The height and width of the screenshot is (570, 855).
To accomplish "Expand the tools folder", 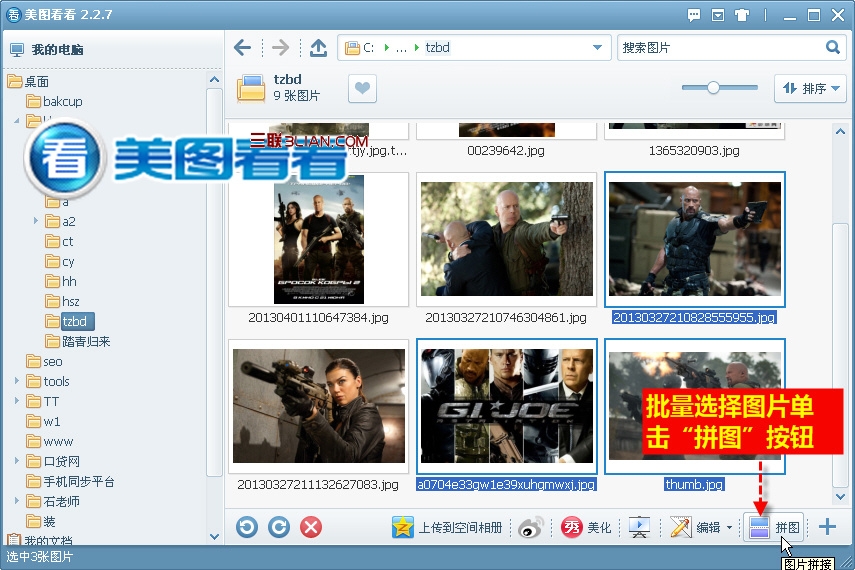I will pos(16,381).
